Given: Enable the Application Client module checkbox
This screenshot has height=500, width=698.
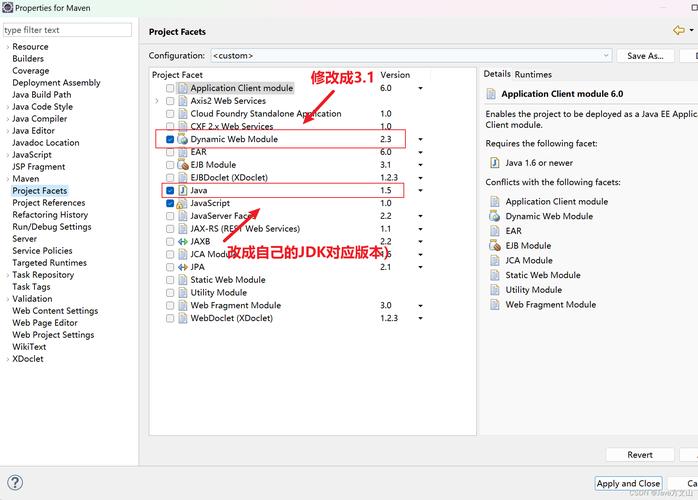Looking at the screenshot, I should 170,88.
